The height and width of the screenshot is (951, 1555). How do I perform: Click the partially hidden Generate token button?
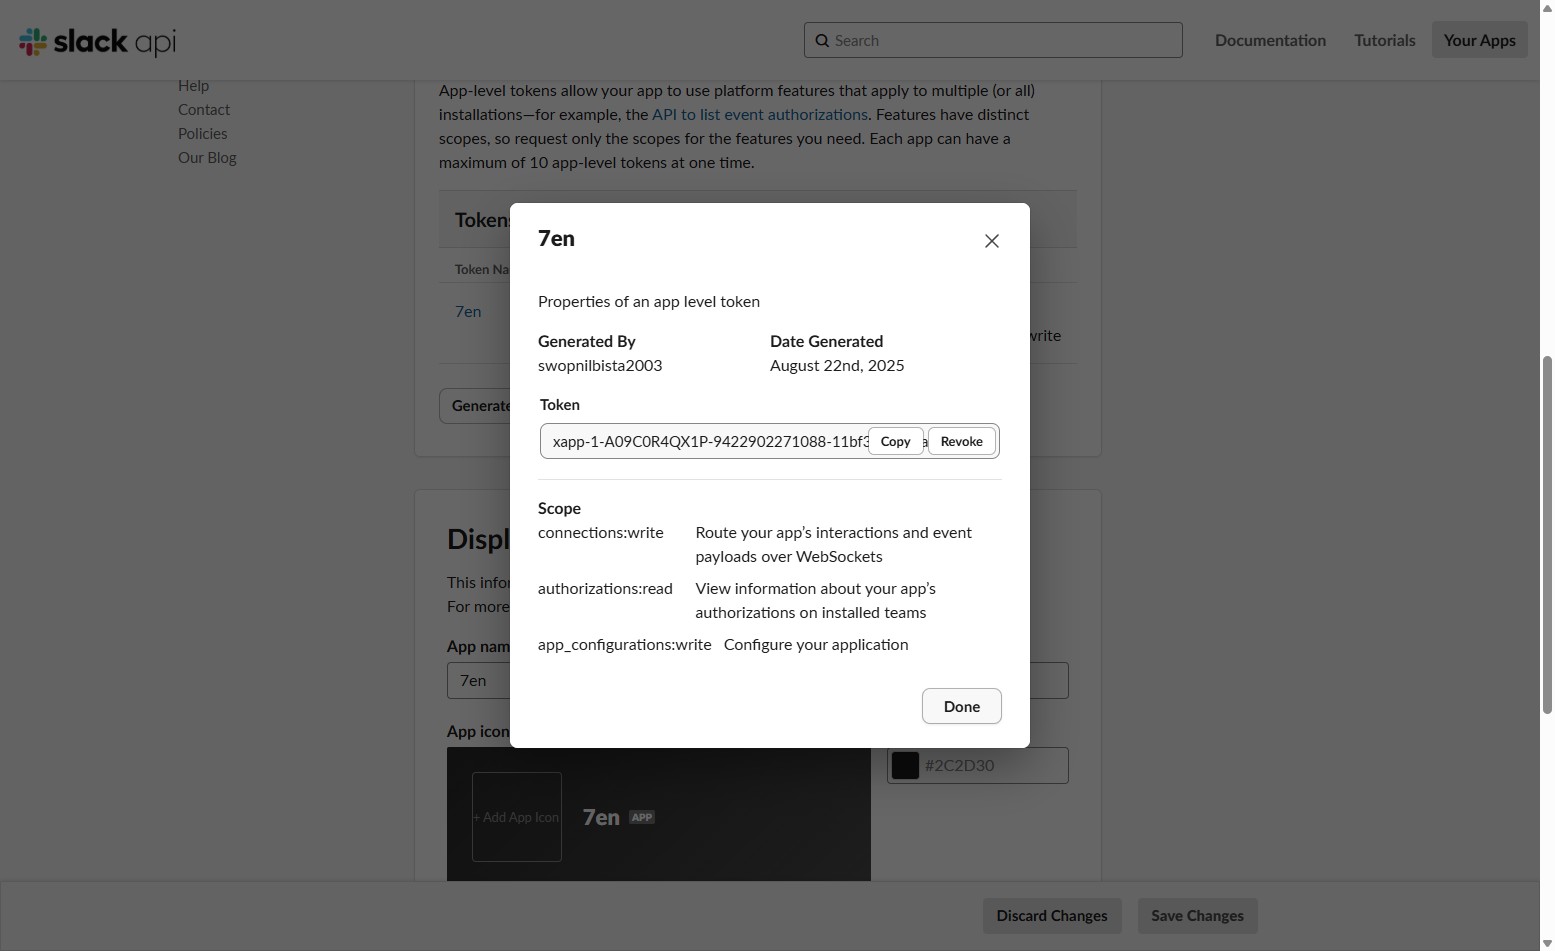pos(475,406)
